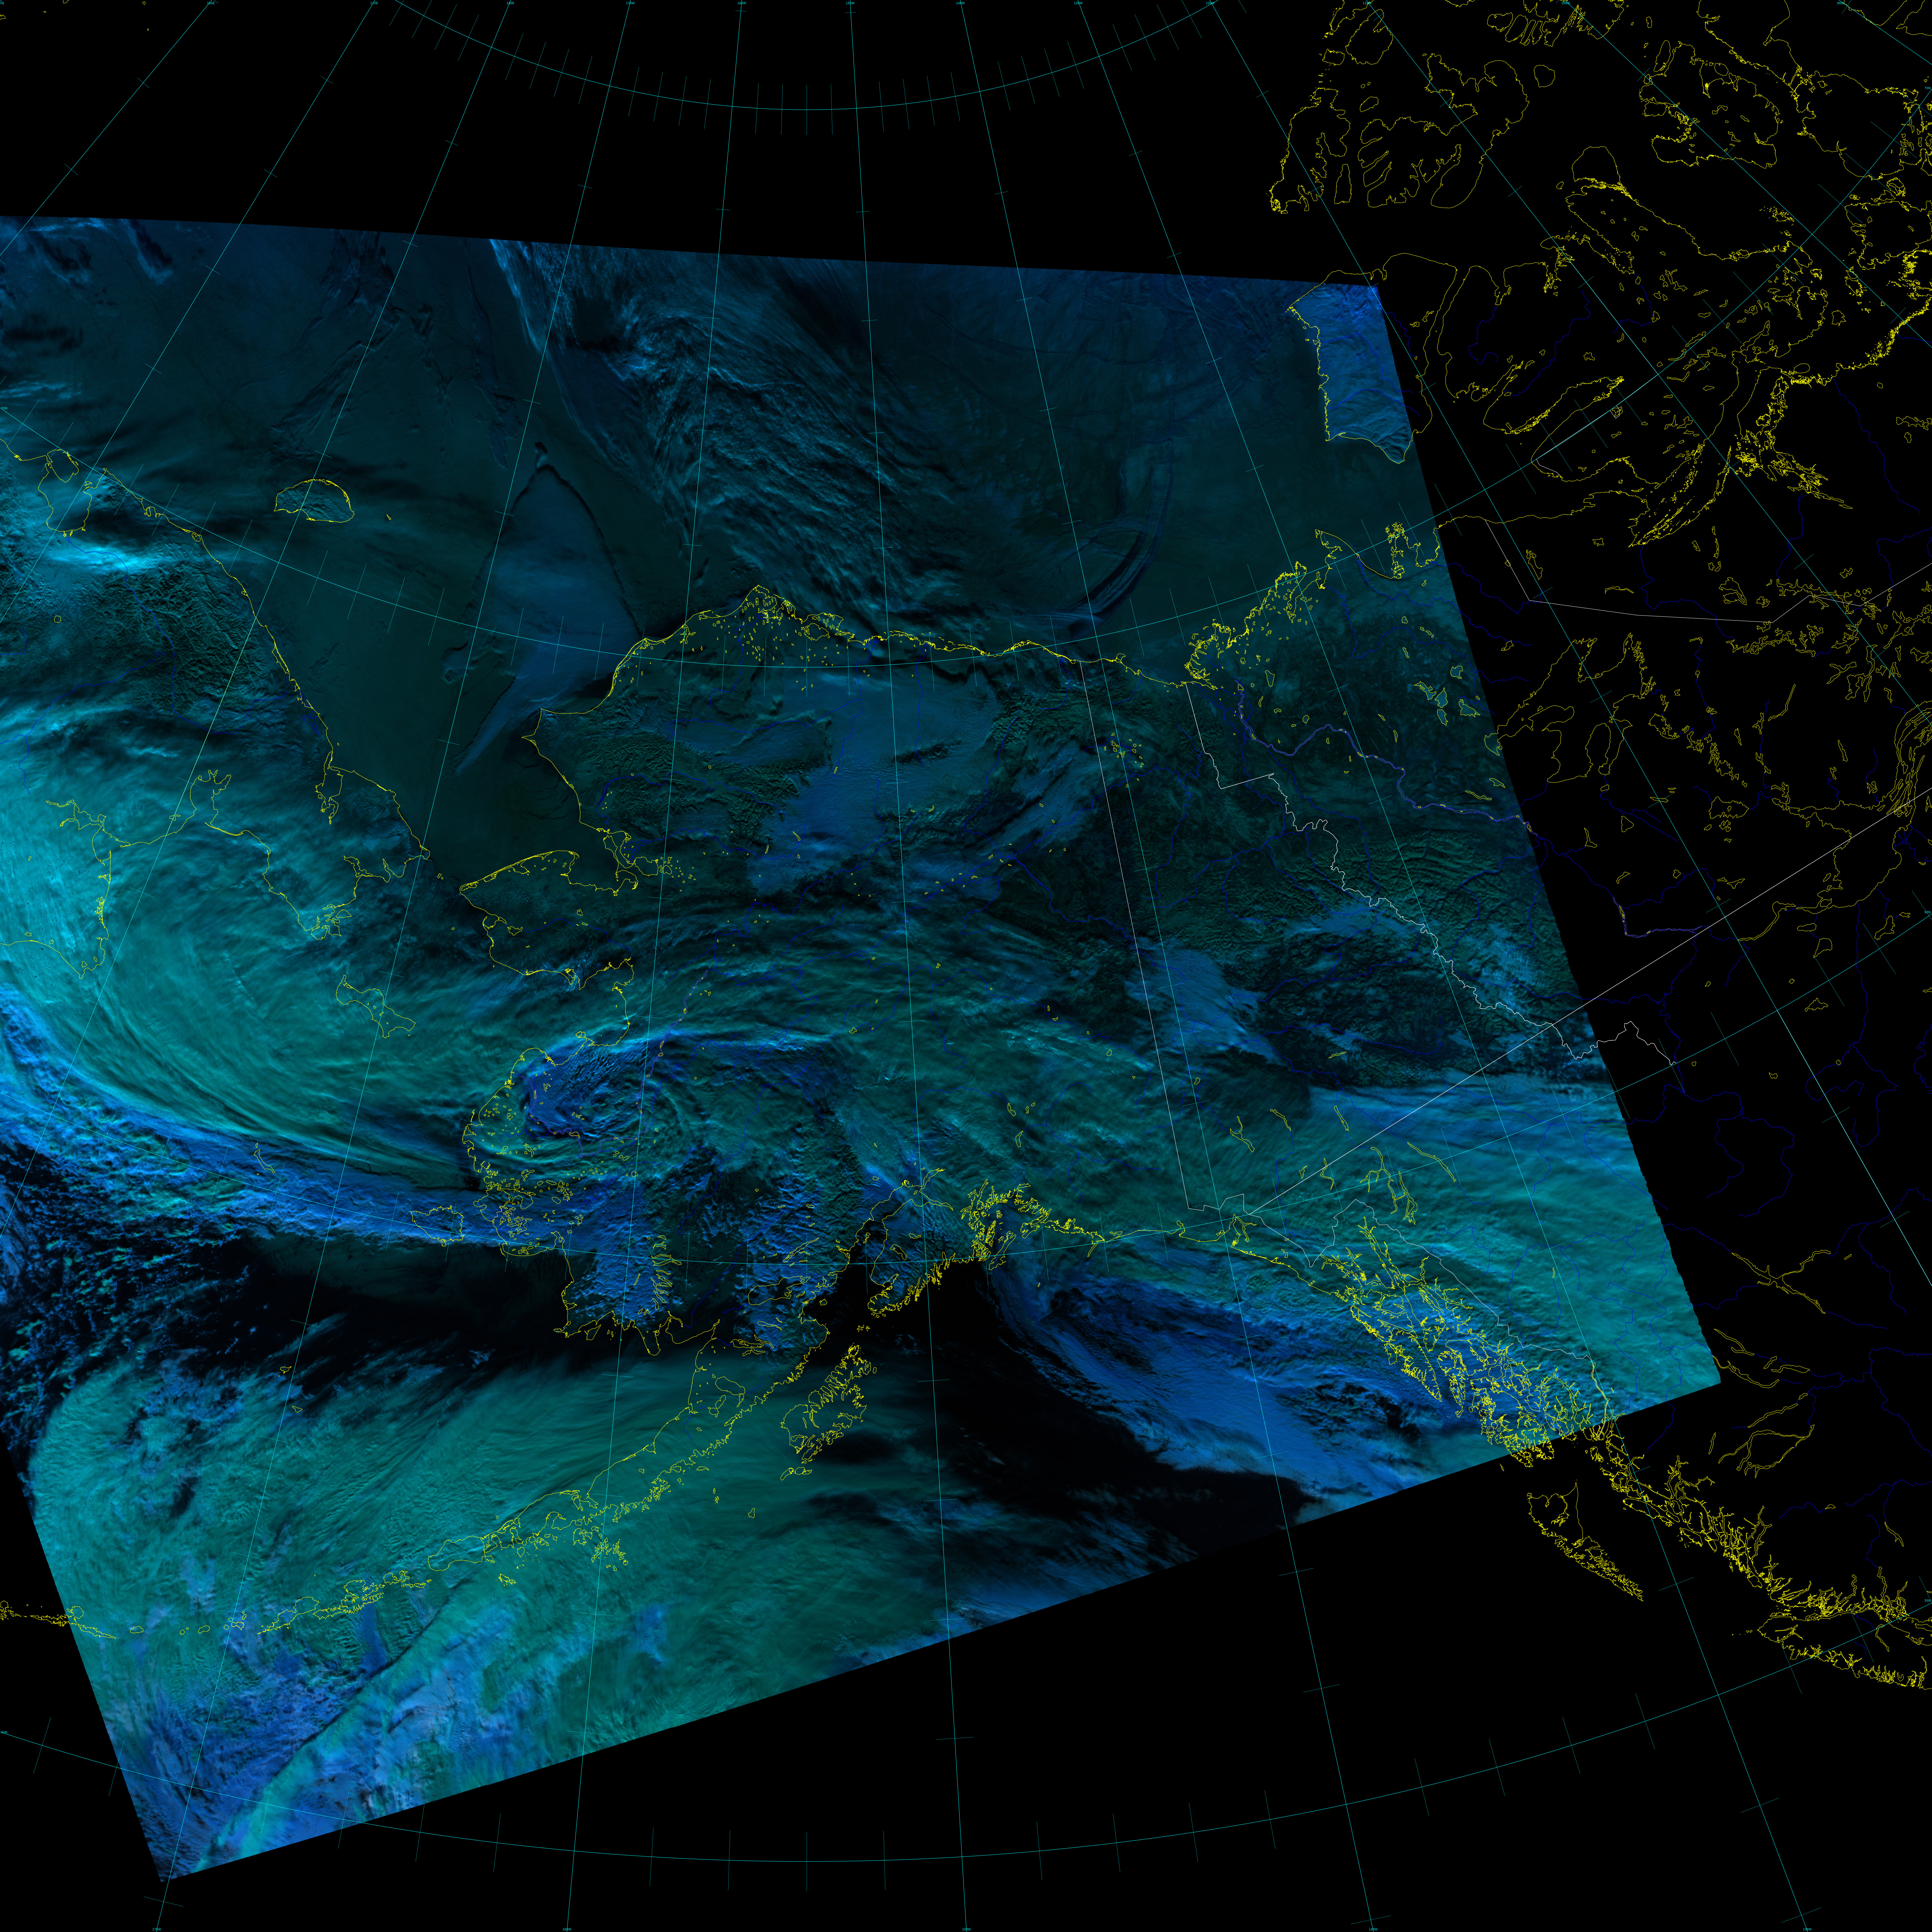Click the 170E longitude label
This screenshot has height=1932, width=1932.
(374, 3)
